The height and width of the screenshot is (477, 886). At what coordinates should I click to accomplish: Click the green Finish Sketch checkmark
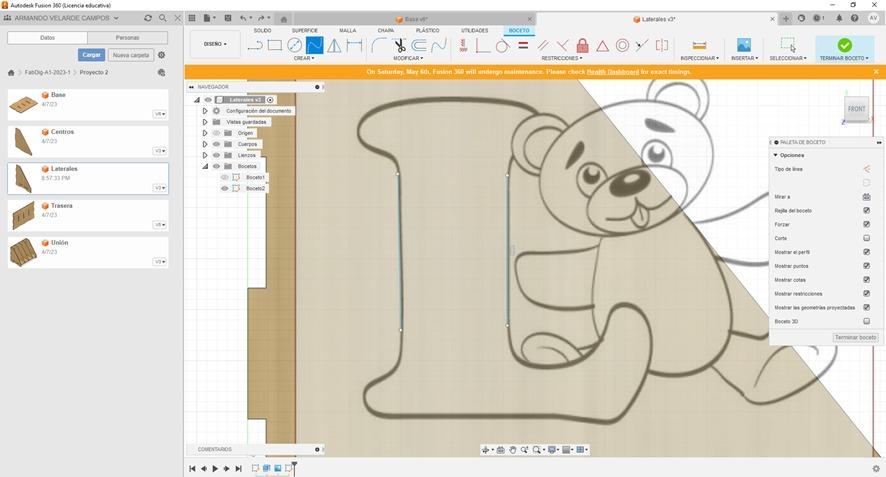pos(845,45)
